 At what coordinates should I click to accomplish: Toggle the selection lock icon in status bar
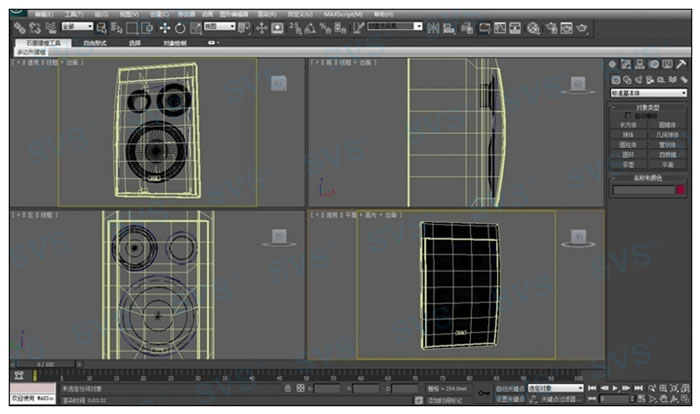coord(288,388)
